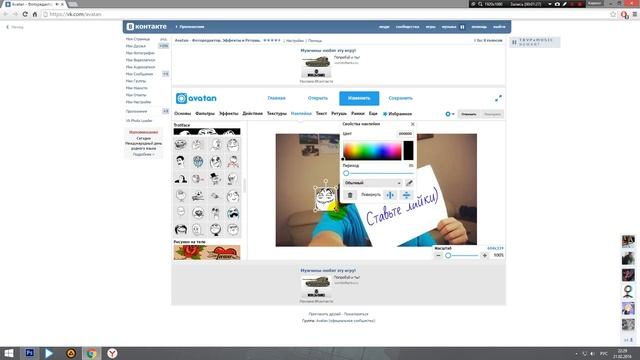Zoom in with the plus button
The height and width of the screenshot is (360, 640).
coord(484,256)
